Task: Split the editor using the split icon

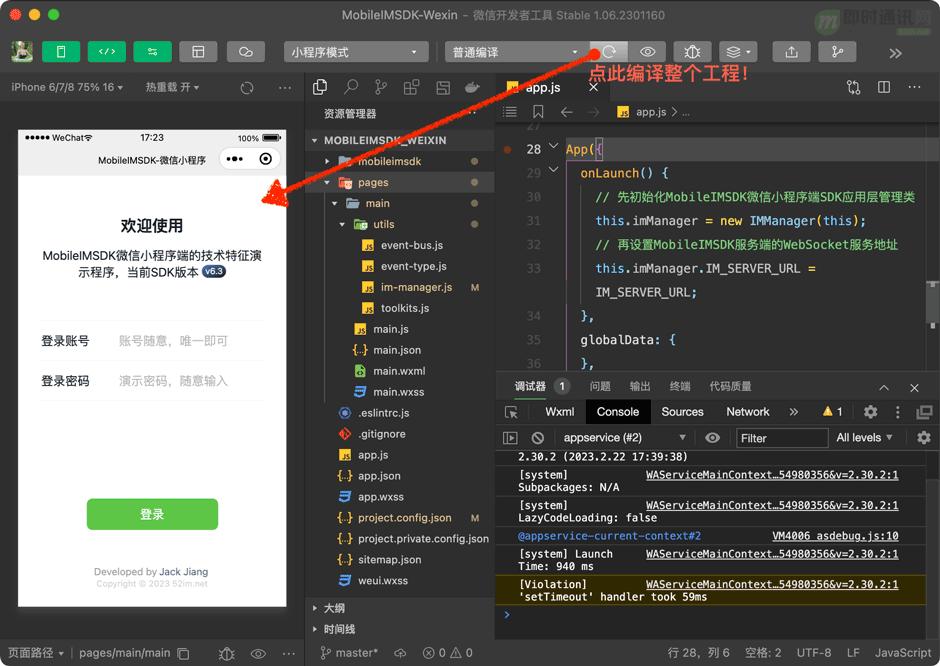Action: click(884, 87)
